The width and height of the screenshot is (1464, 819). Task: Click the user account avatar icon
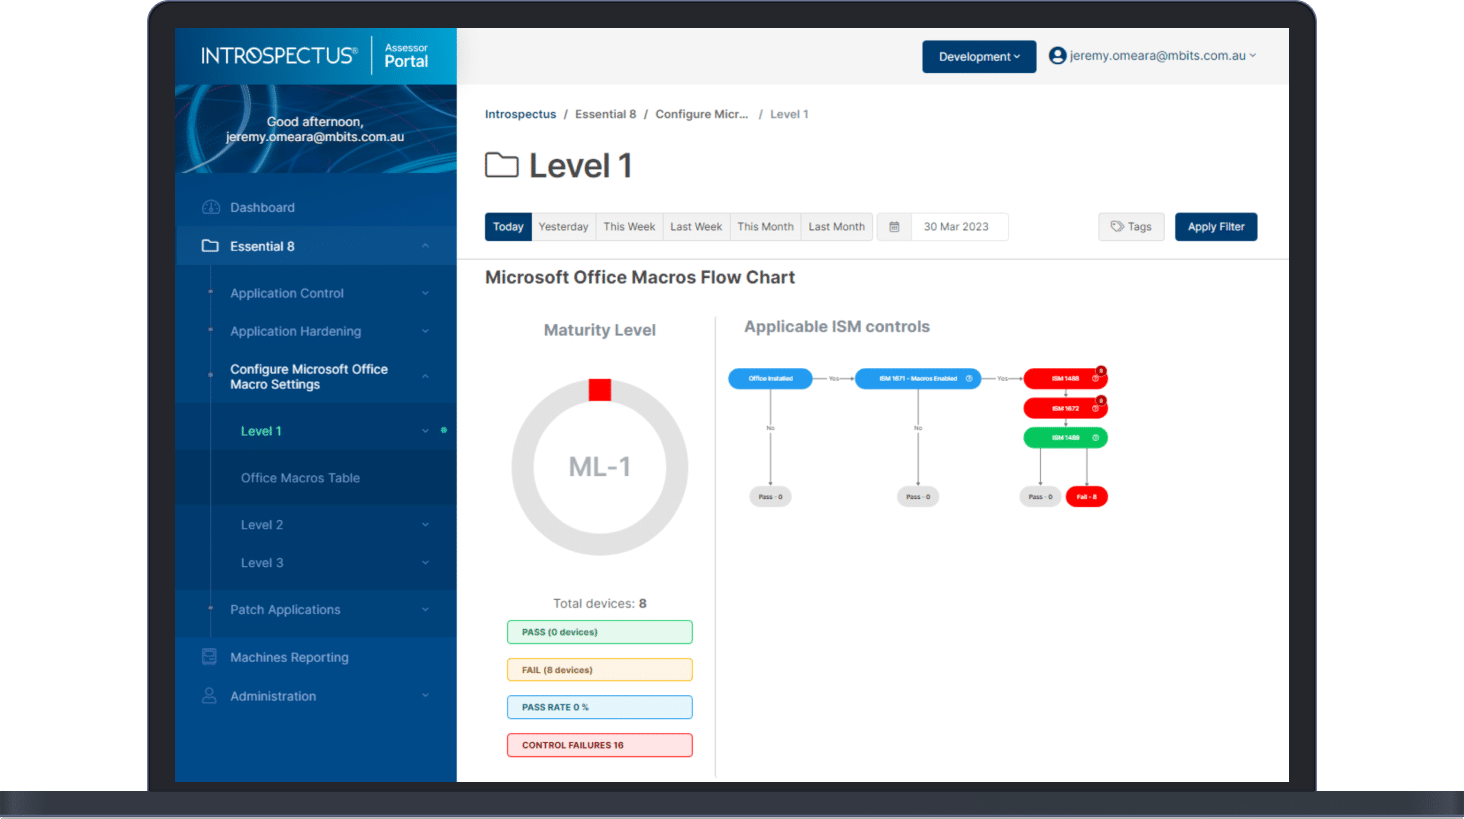(x=1057, y=56)
